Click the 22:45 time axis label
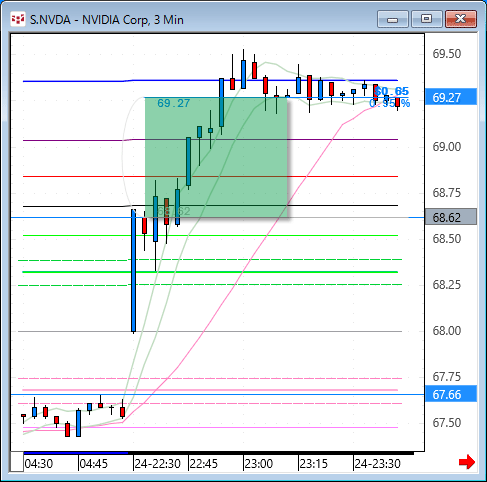Image resolution: width=487 pixels, height=482 pixels. [x=204, y=463]
